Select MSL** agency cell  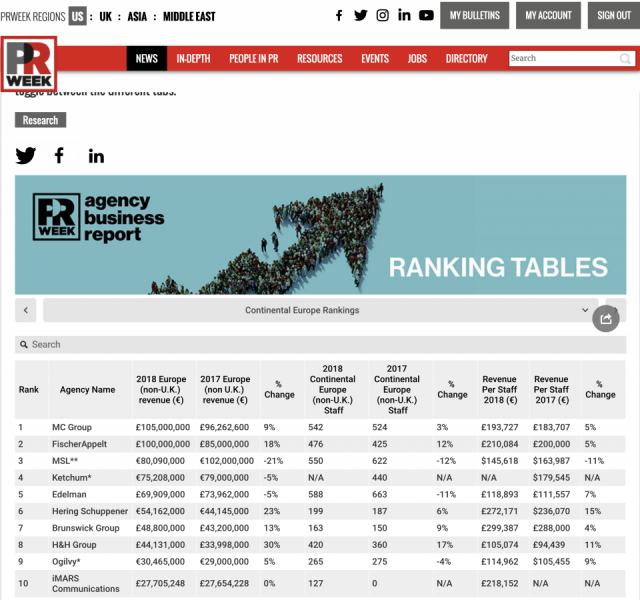tap(65, 461)
